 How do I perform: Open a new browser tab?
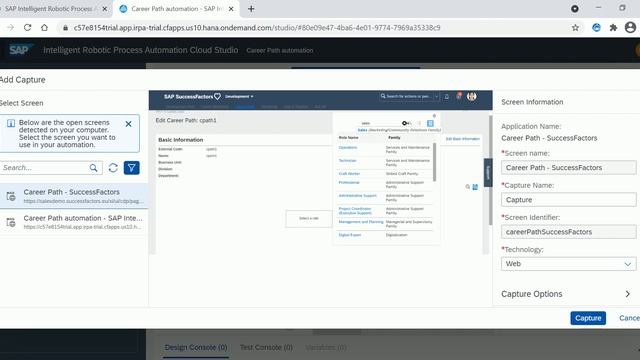point(251,9)
